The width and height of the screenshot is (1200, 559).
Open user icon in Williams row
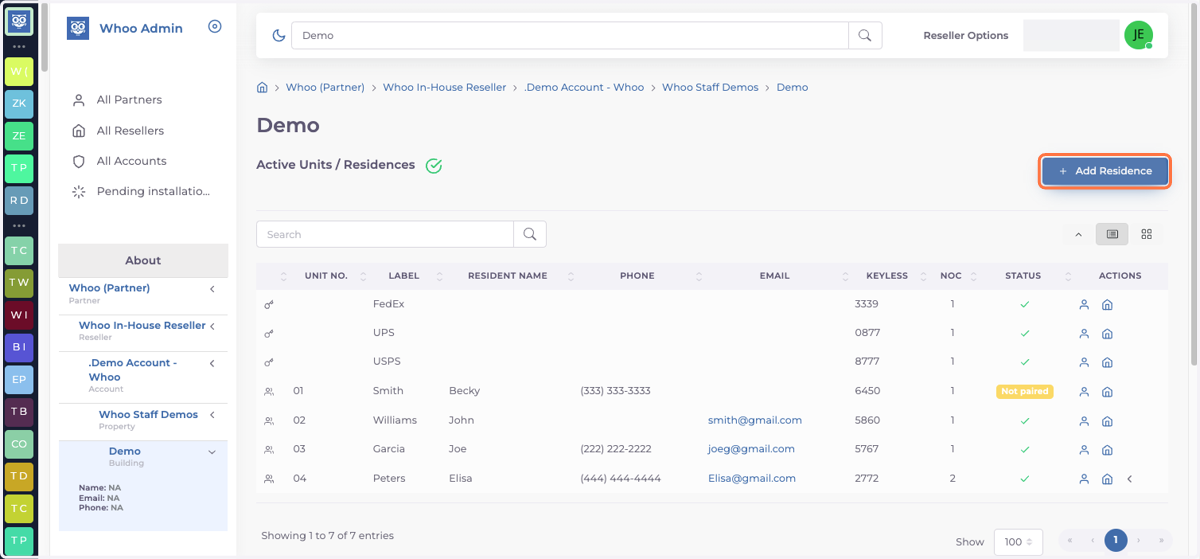click(x=1084, y=421)
